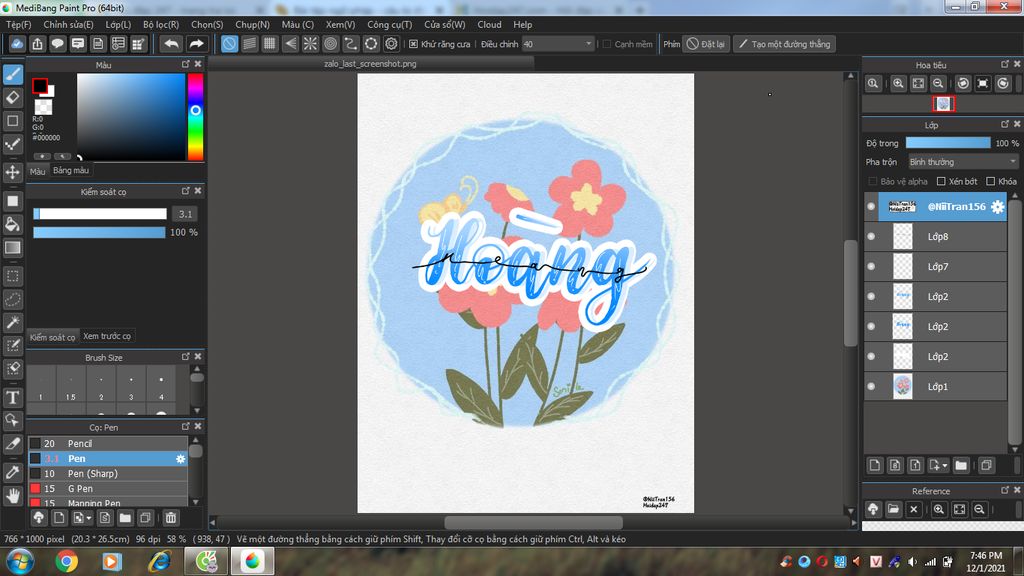This screenshot has height=576, width=1024.
Task: Select the Lasso tool
Action: 13,299
